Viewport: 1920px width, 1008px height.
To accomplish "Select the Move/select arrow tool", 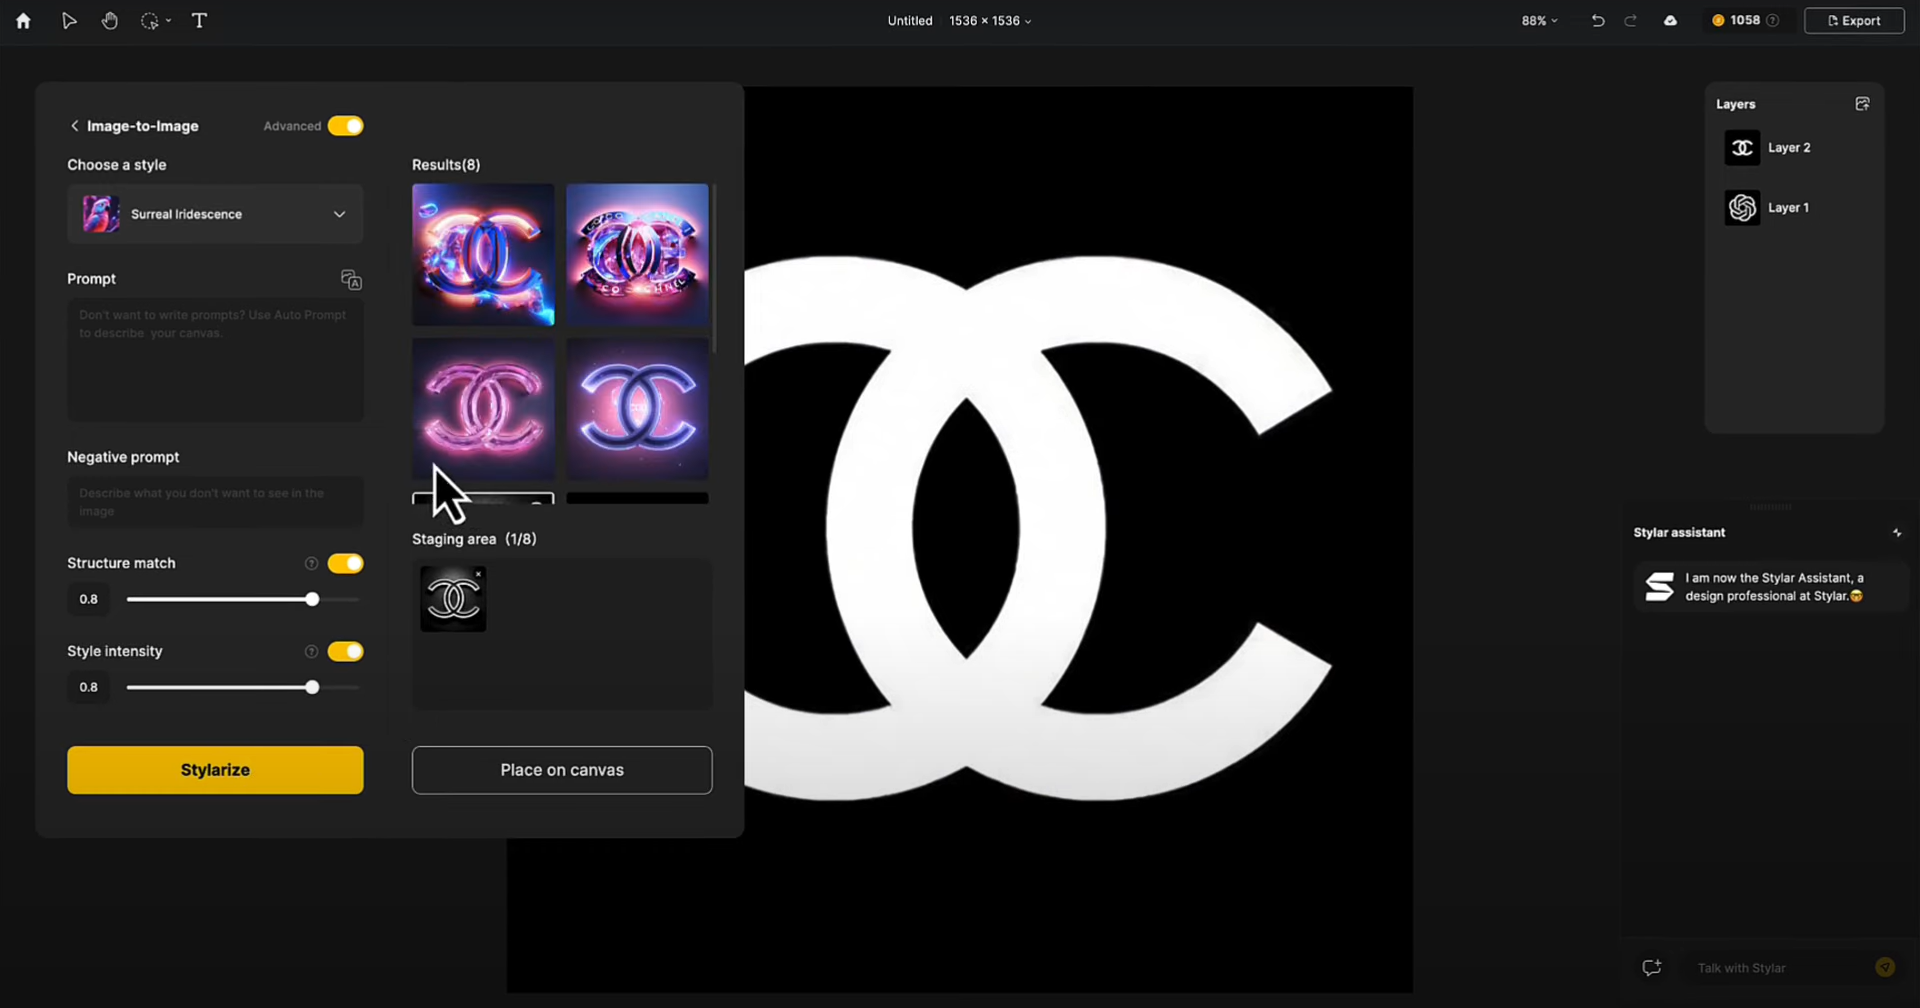I will tap(68, 20).
